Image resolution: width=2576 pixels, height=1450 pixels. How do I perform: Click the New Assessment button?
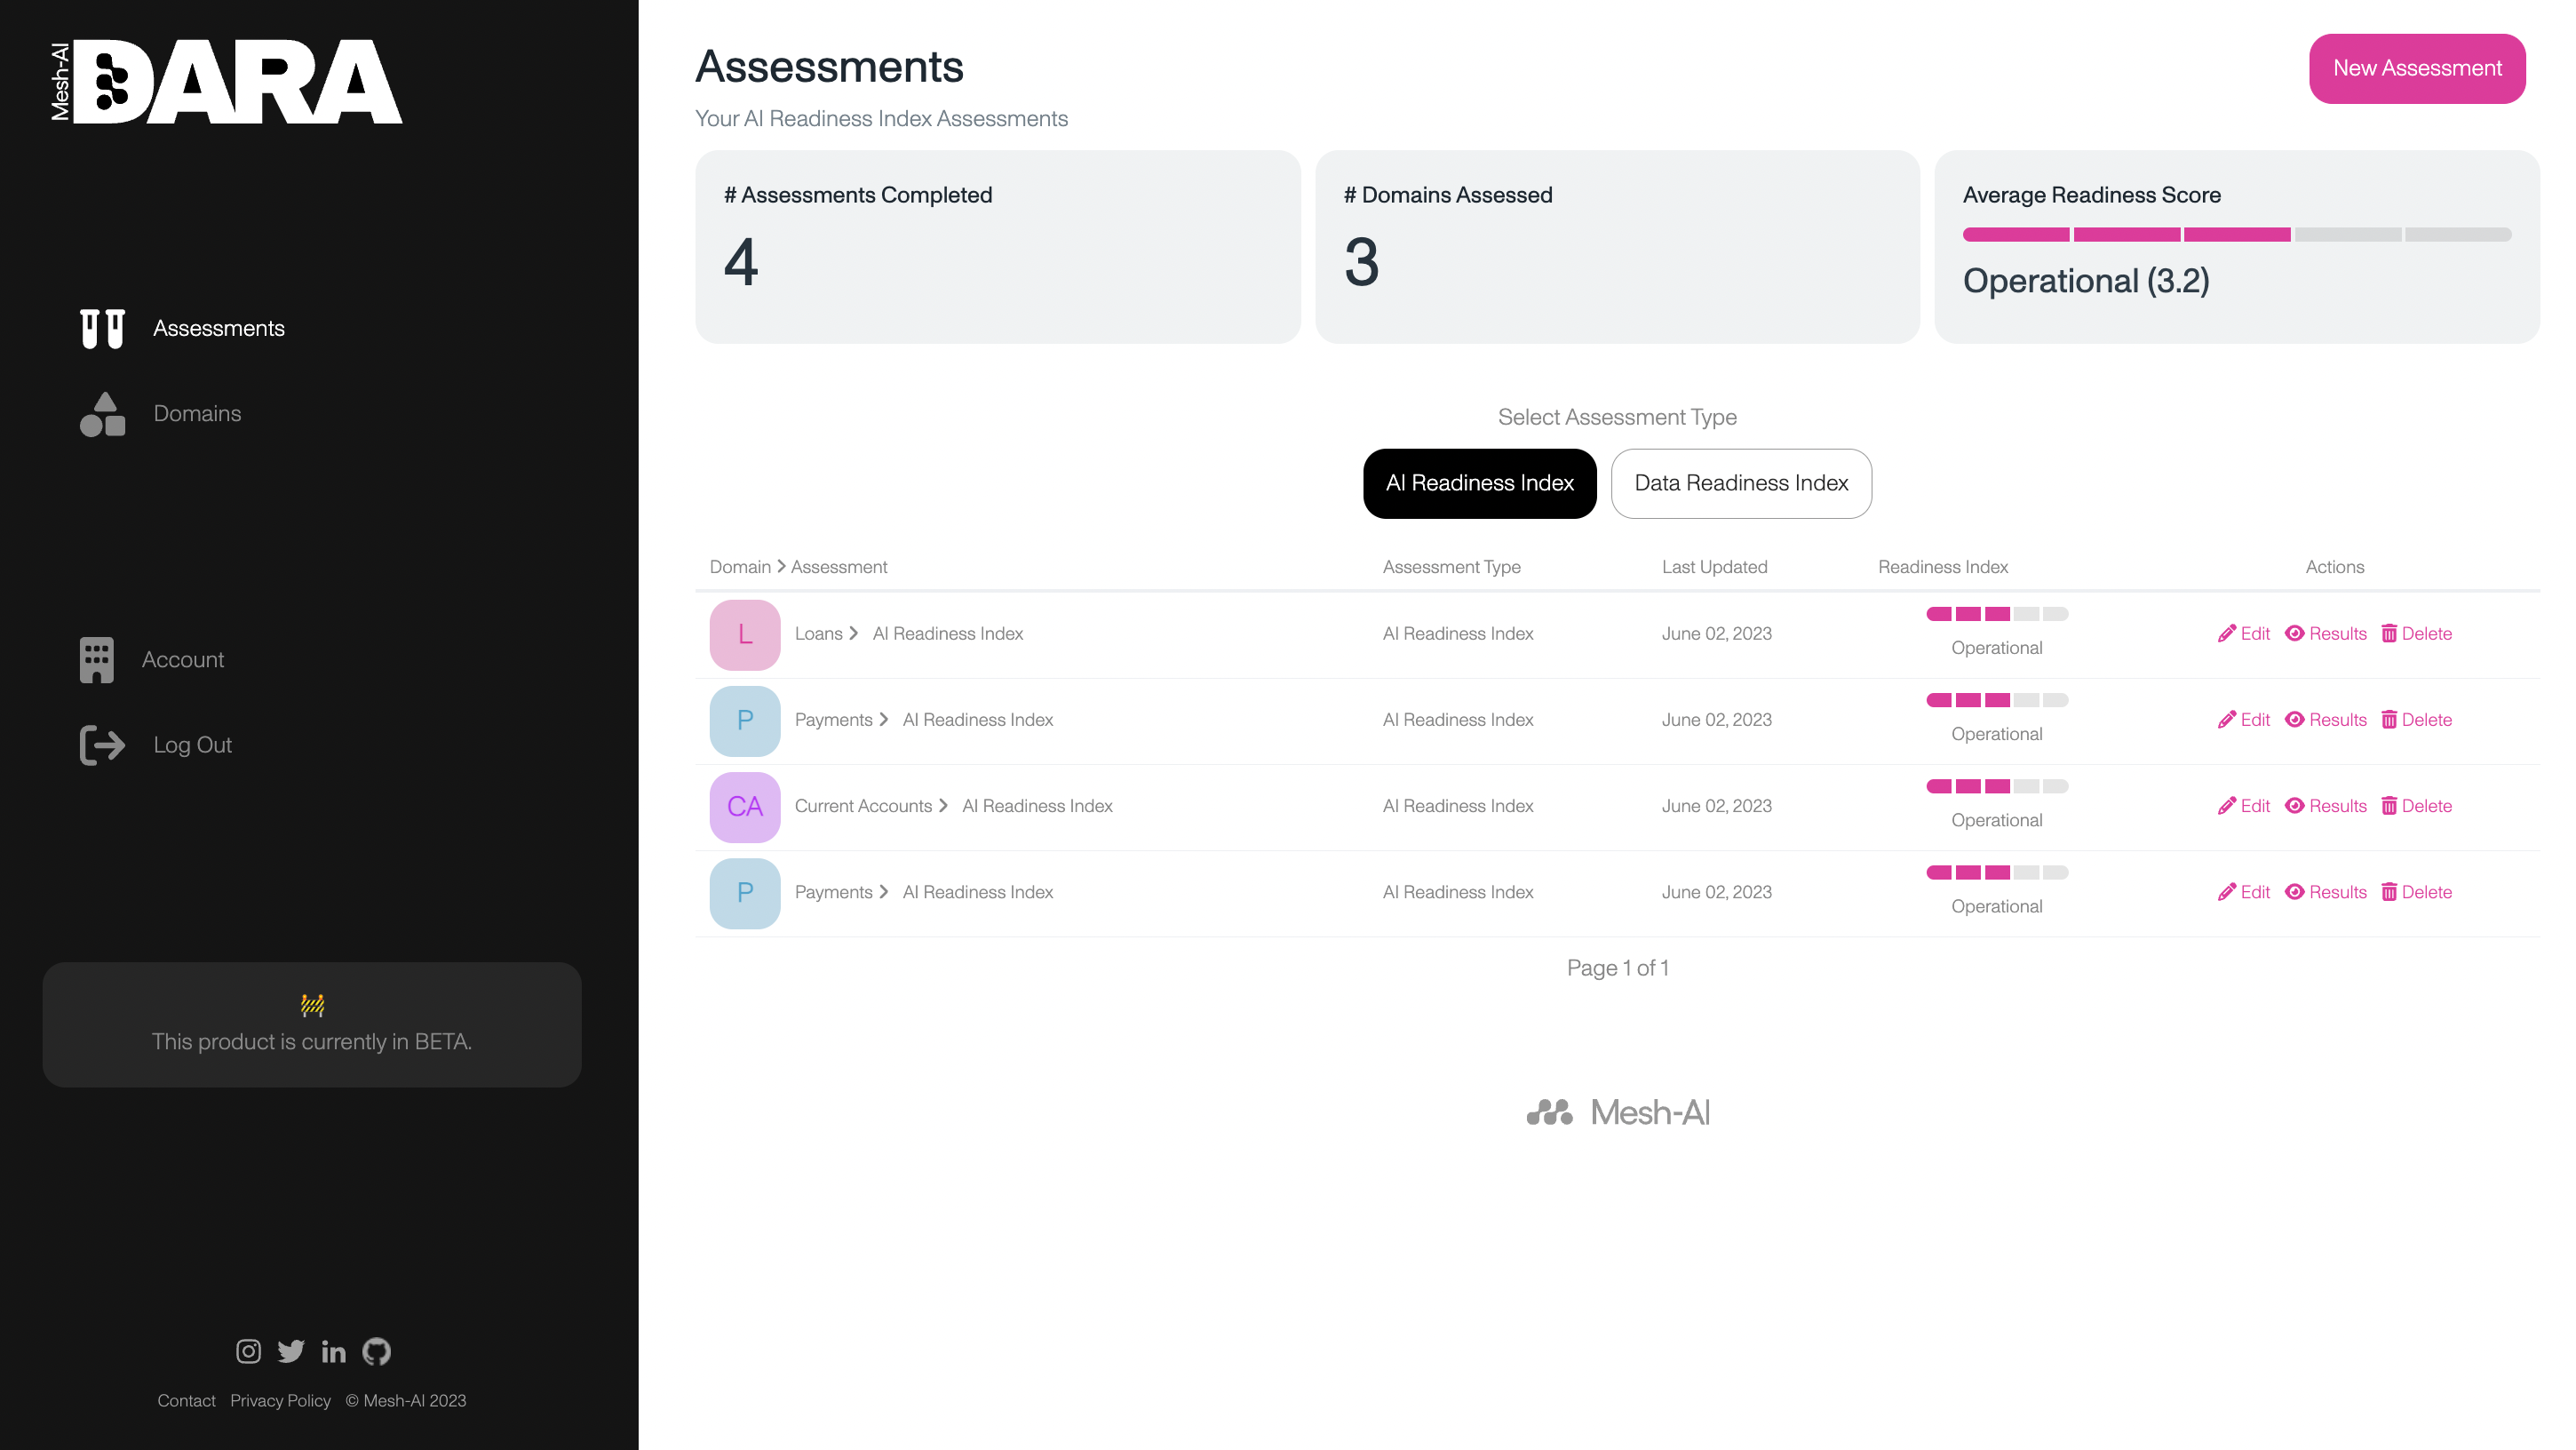(x=2417, y=68)
